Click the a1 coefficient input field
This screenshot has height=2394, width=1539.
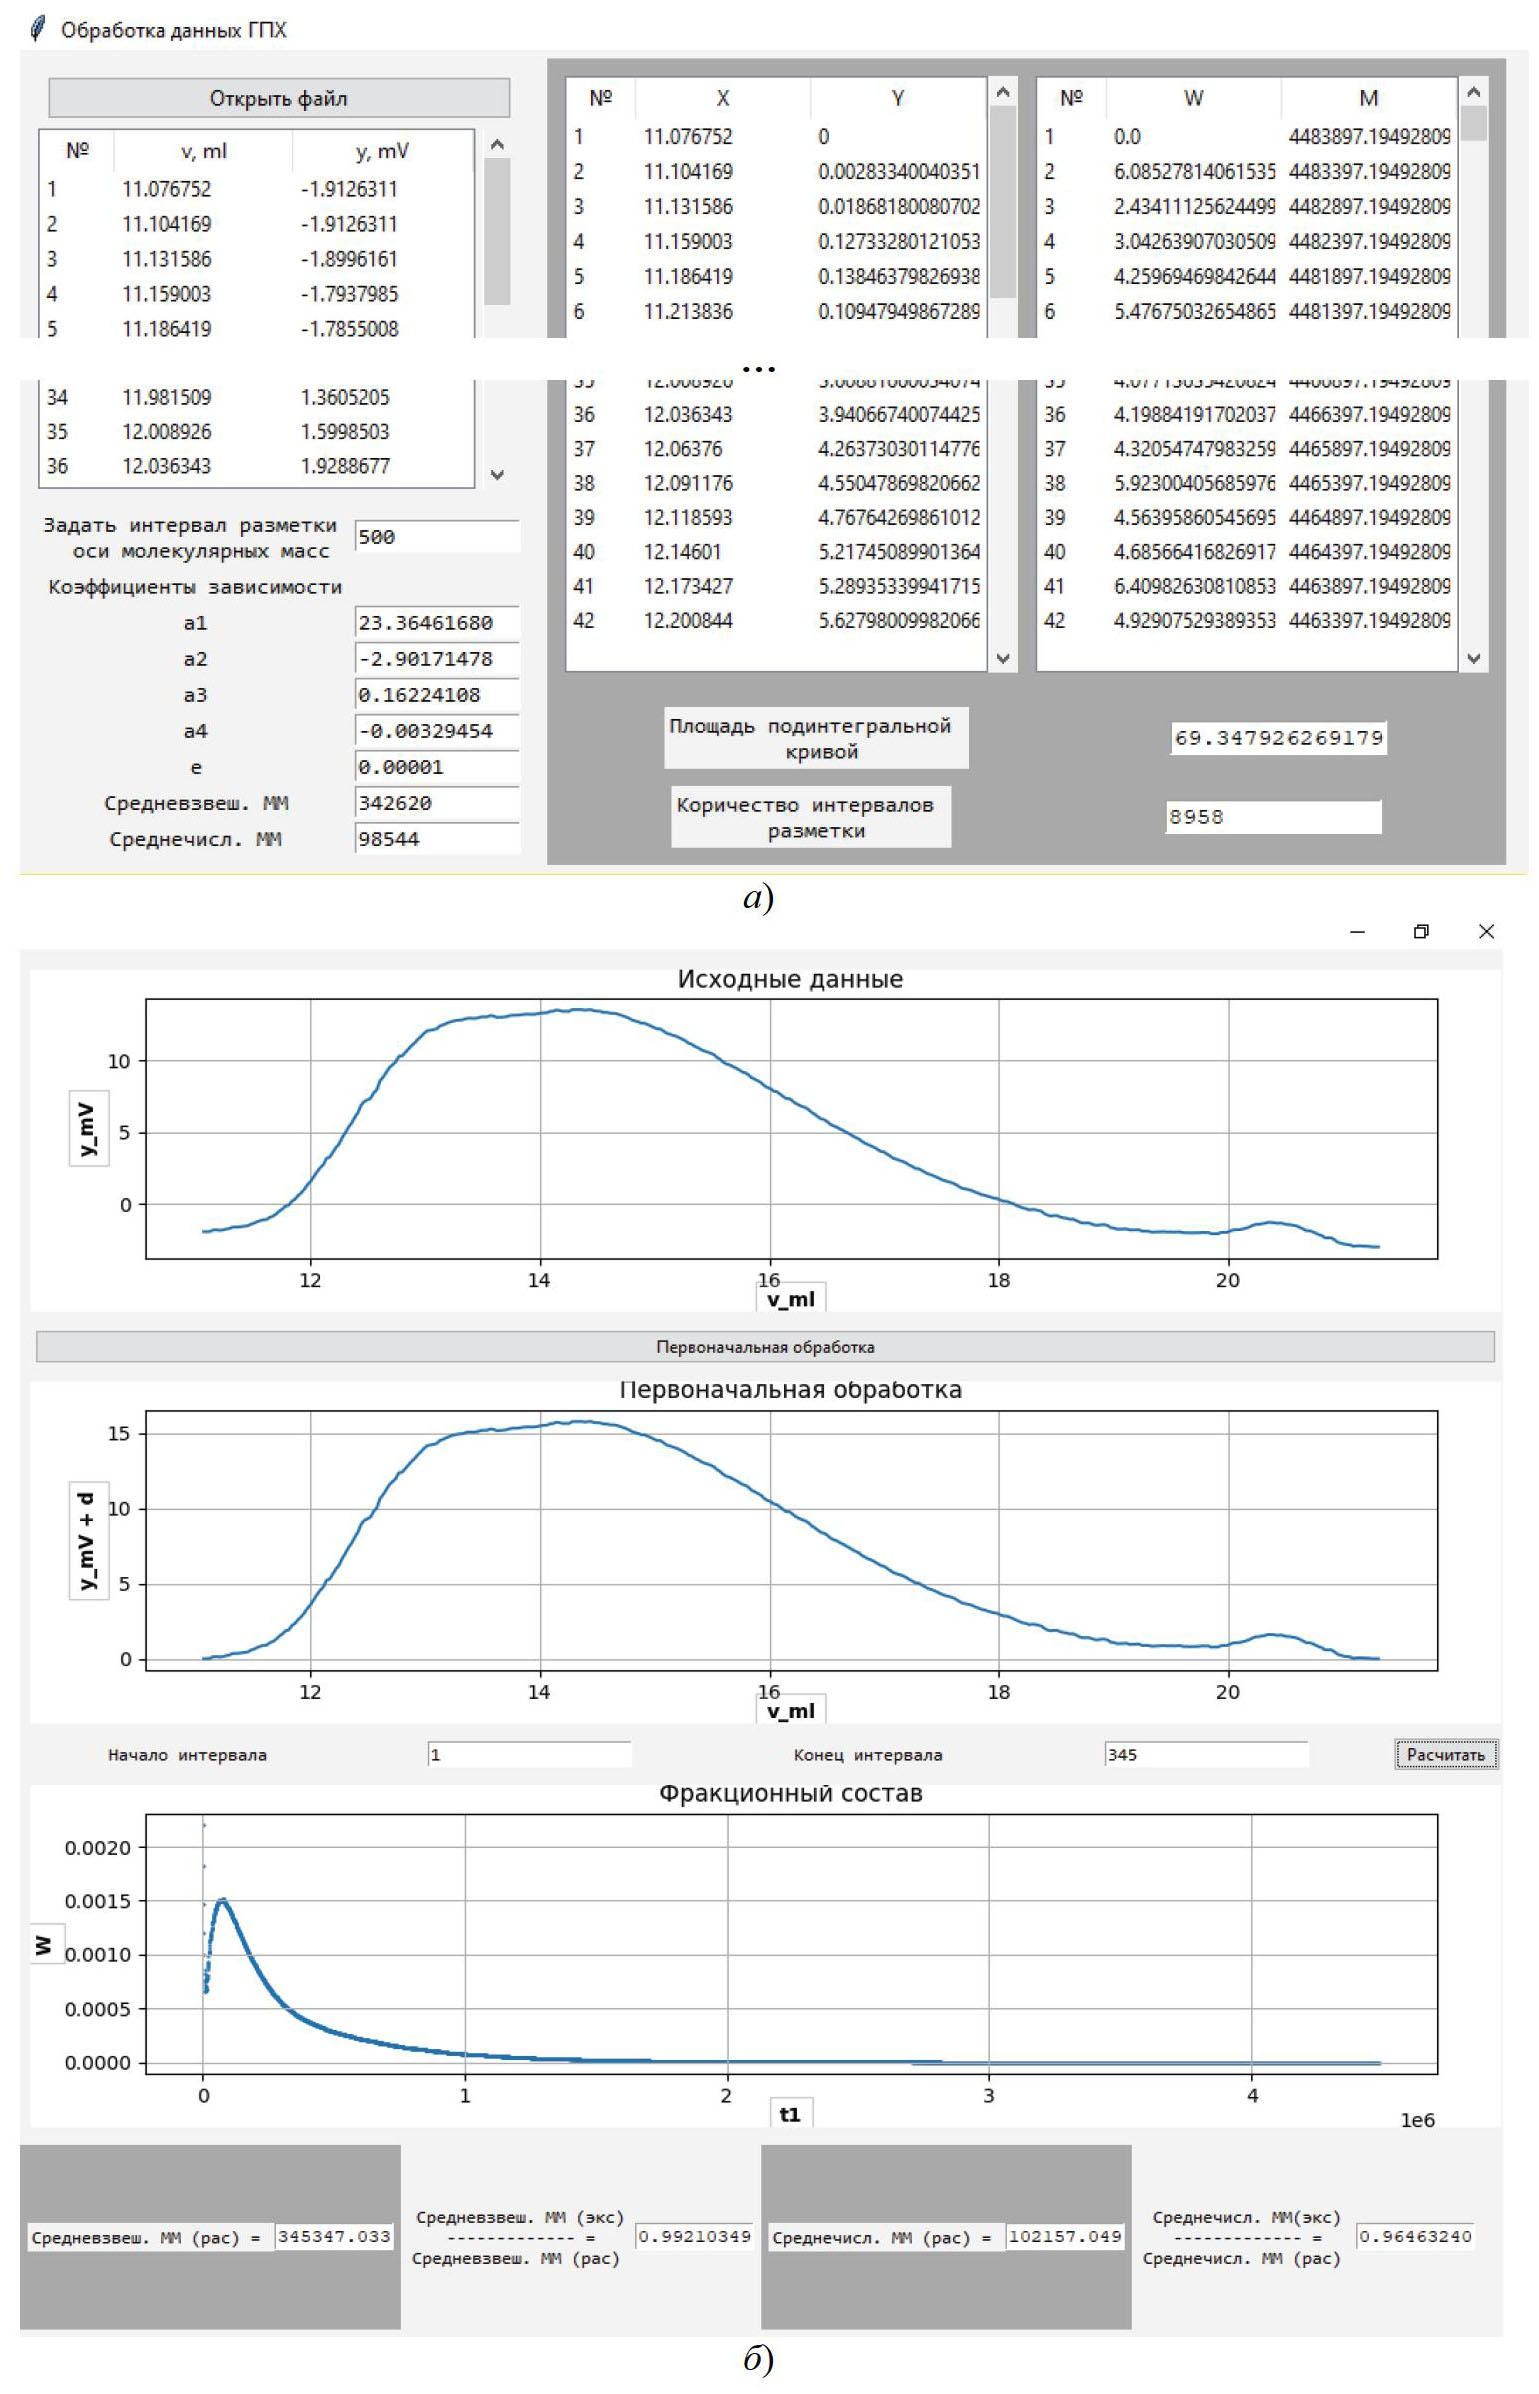437,622
